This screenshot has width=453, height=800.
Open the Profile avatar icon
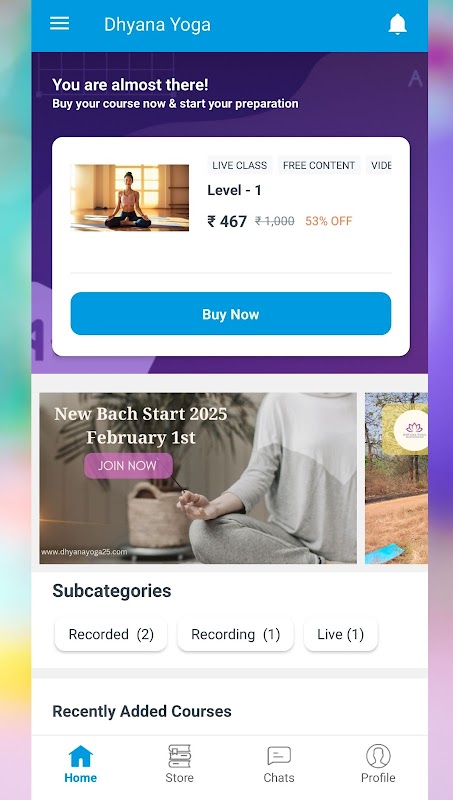[x=378, y=756]
